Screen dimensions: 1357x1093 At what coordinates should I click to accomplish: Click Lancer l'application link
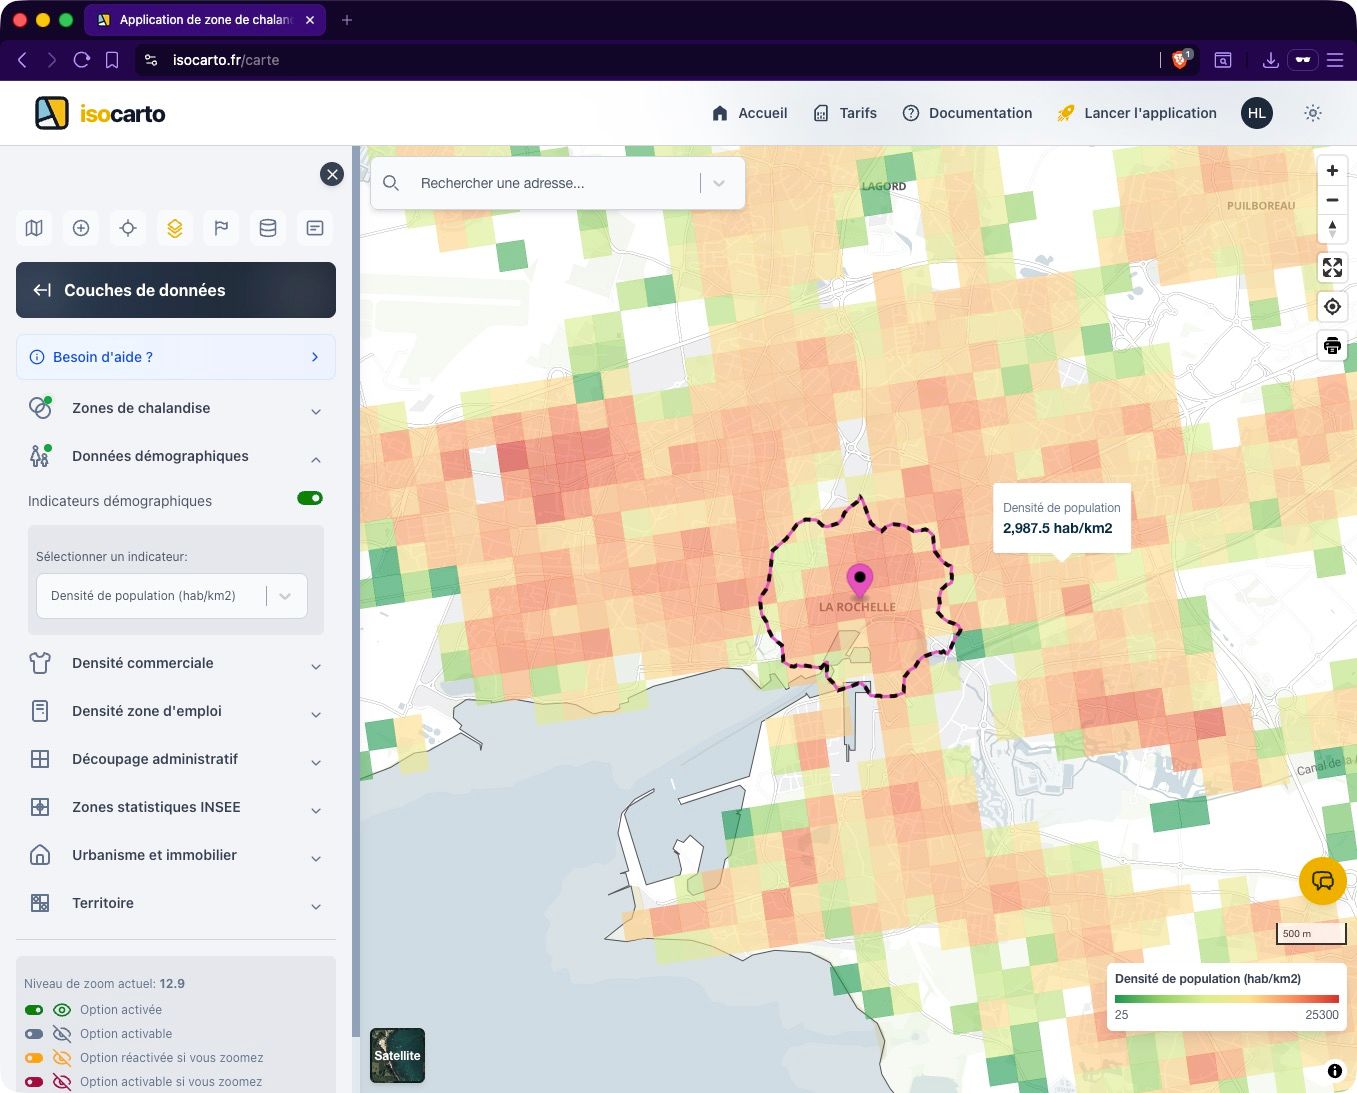point(1137,113)
